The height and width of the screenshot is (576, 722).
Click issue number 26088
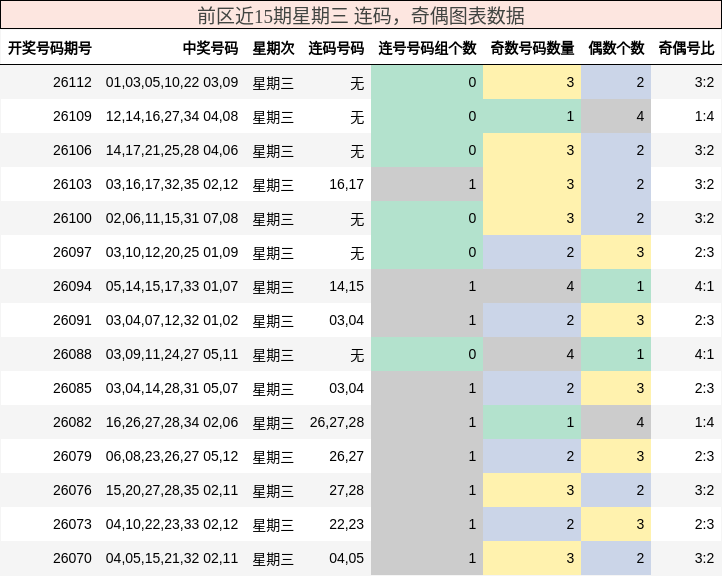click(x=72, y=355)
